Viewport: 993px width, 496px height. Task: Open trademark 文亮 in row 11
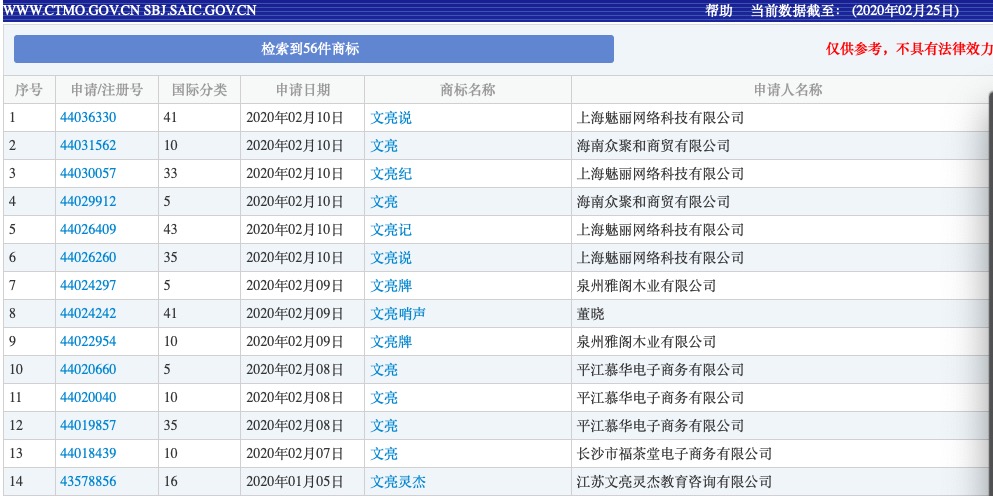click(x=384, y=398)
